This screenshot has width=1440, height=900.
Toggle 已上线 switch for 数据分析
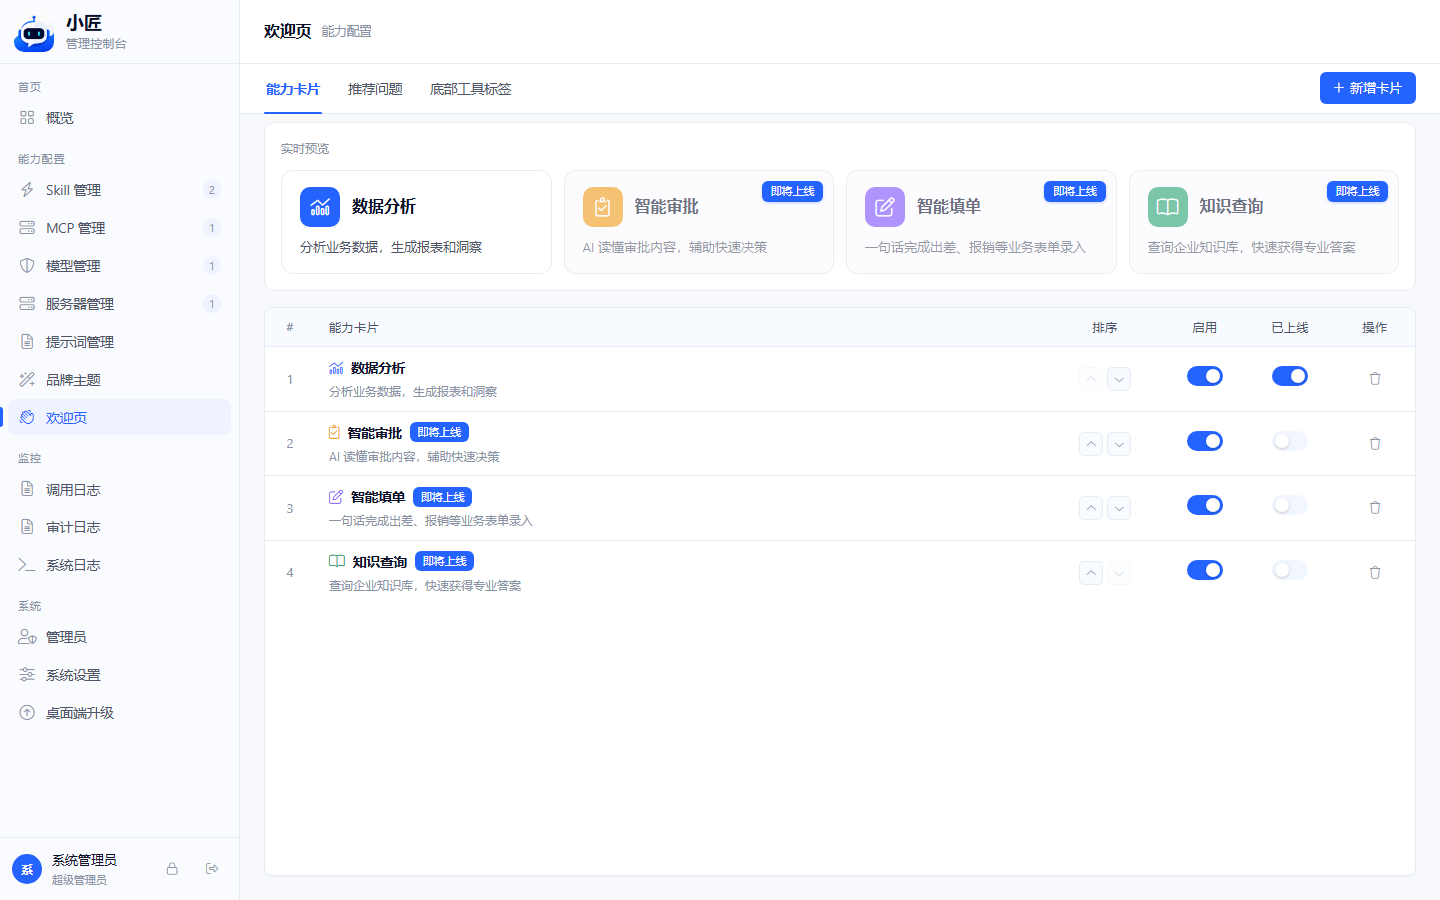pos(1290,376)
